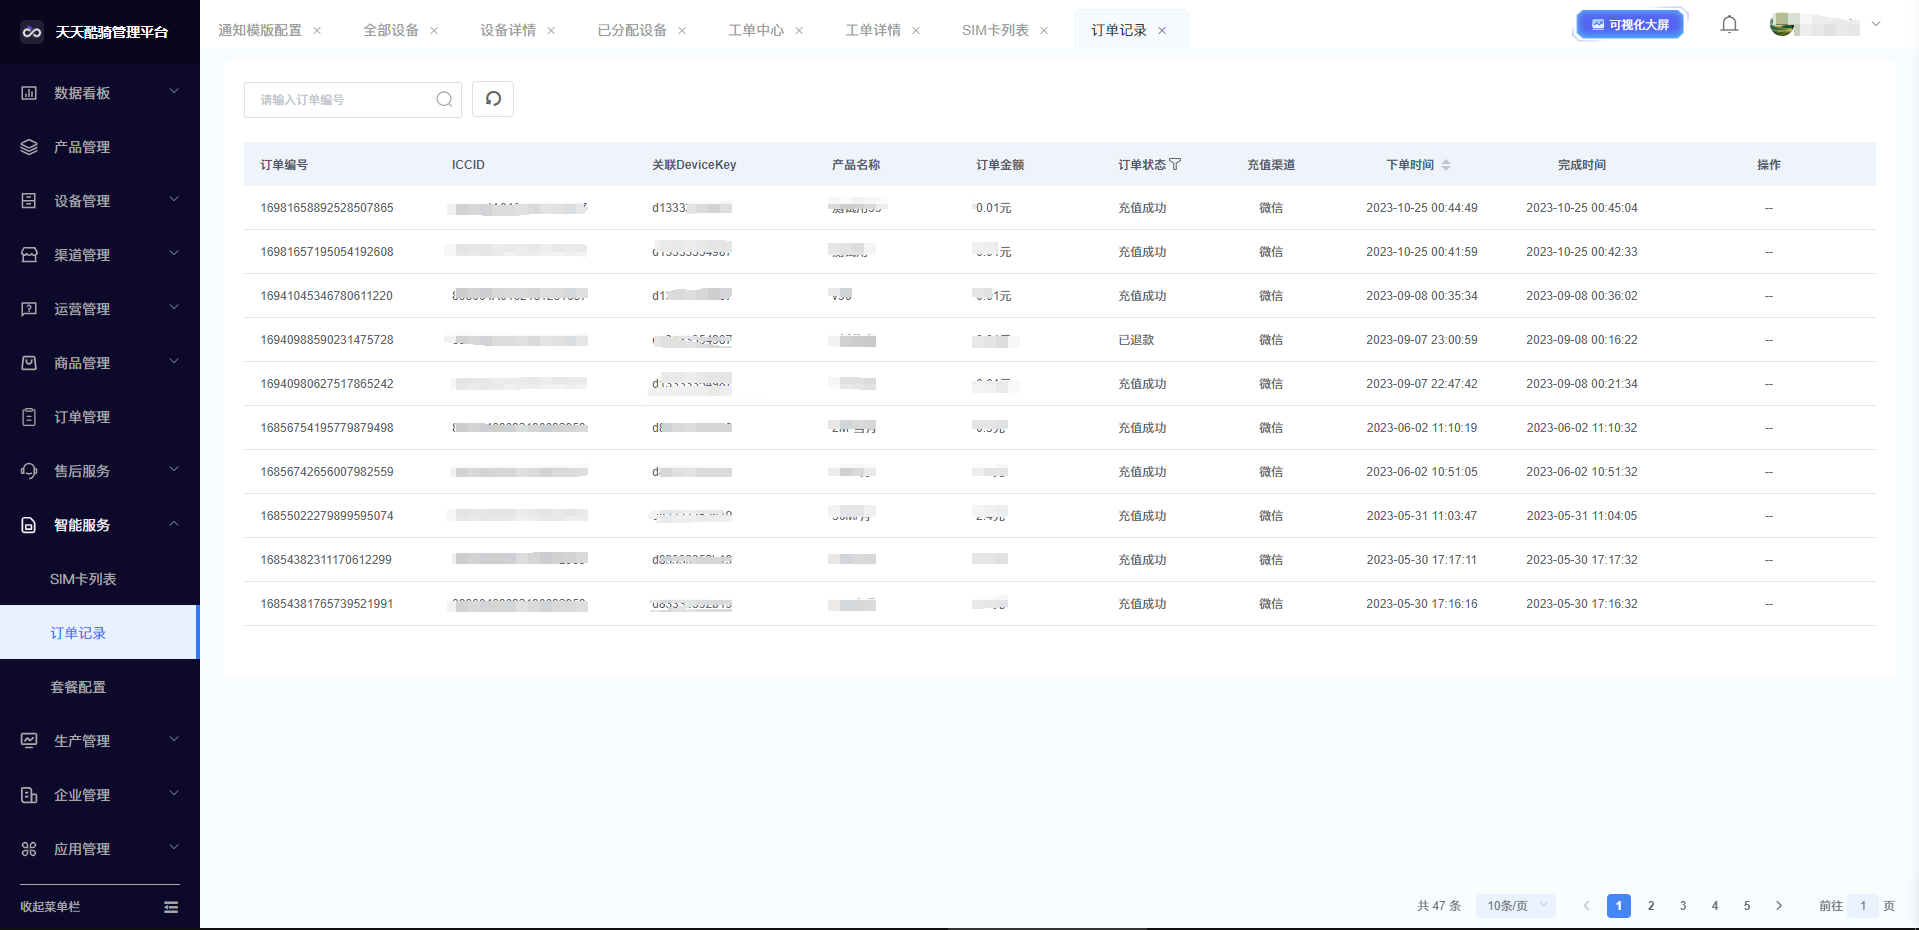
Task: Filter by order status funnel icon
Action: (x=1175, y=164)
